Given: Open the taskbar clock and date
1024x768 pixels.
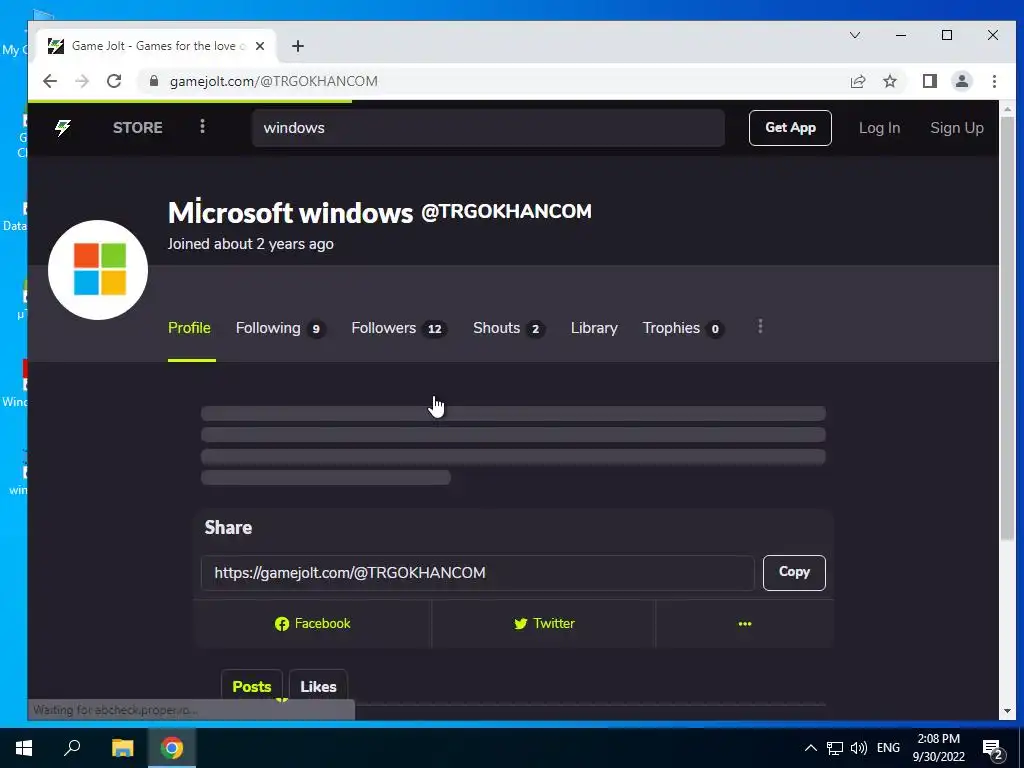Looking at the screenshot, I should tap(938, 748).
